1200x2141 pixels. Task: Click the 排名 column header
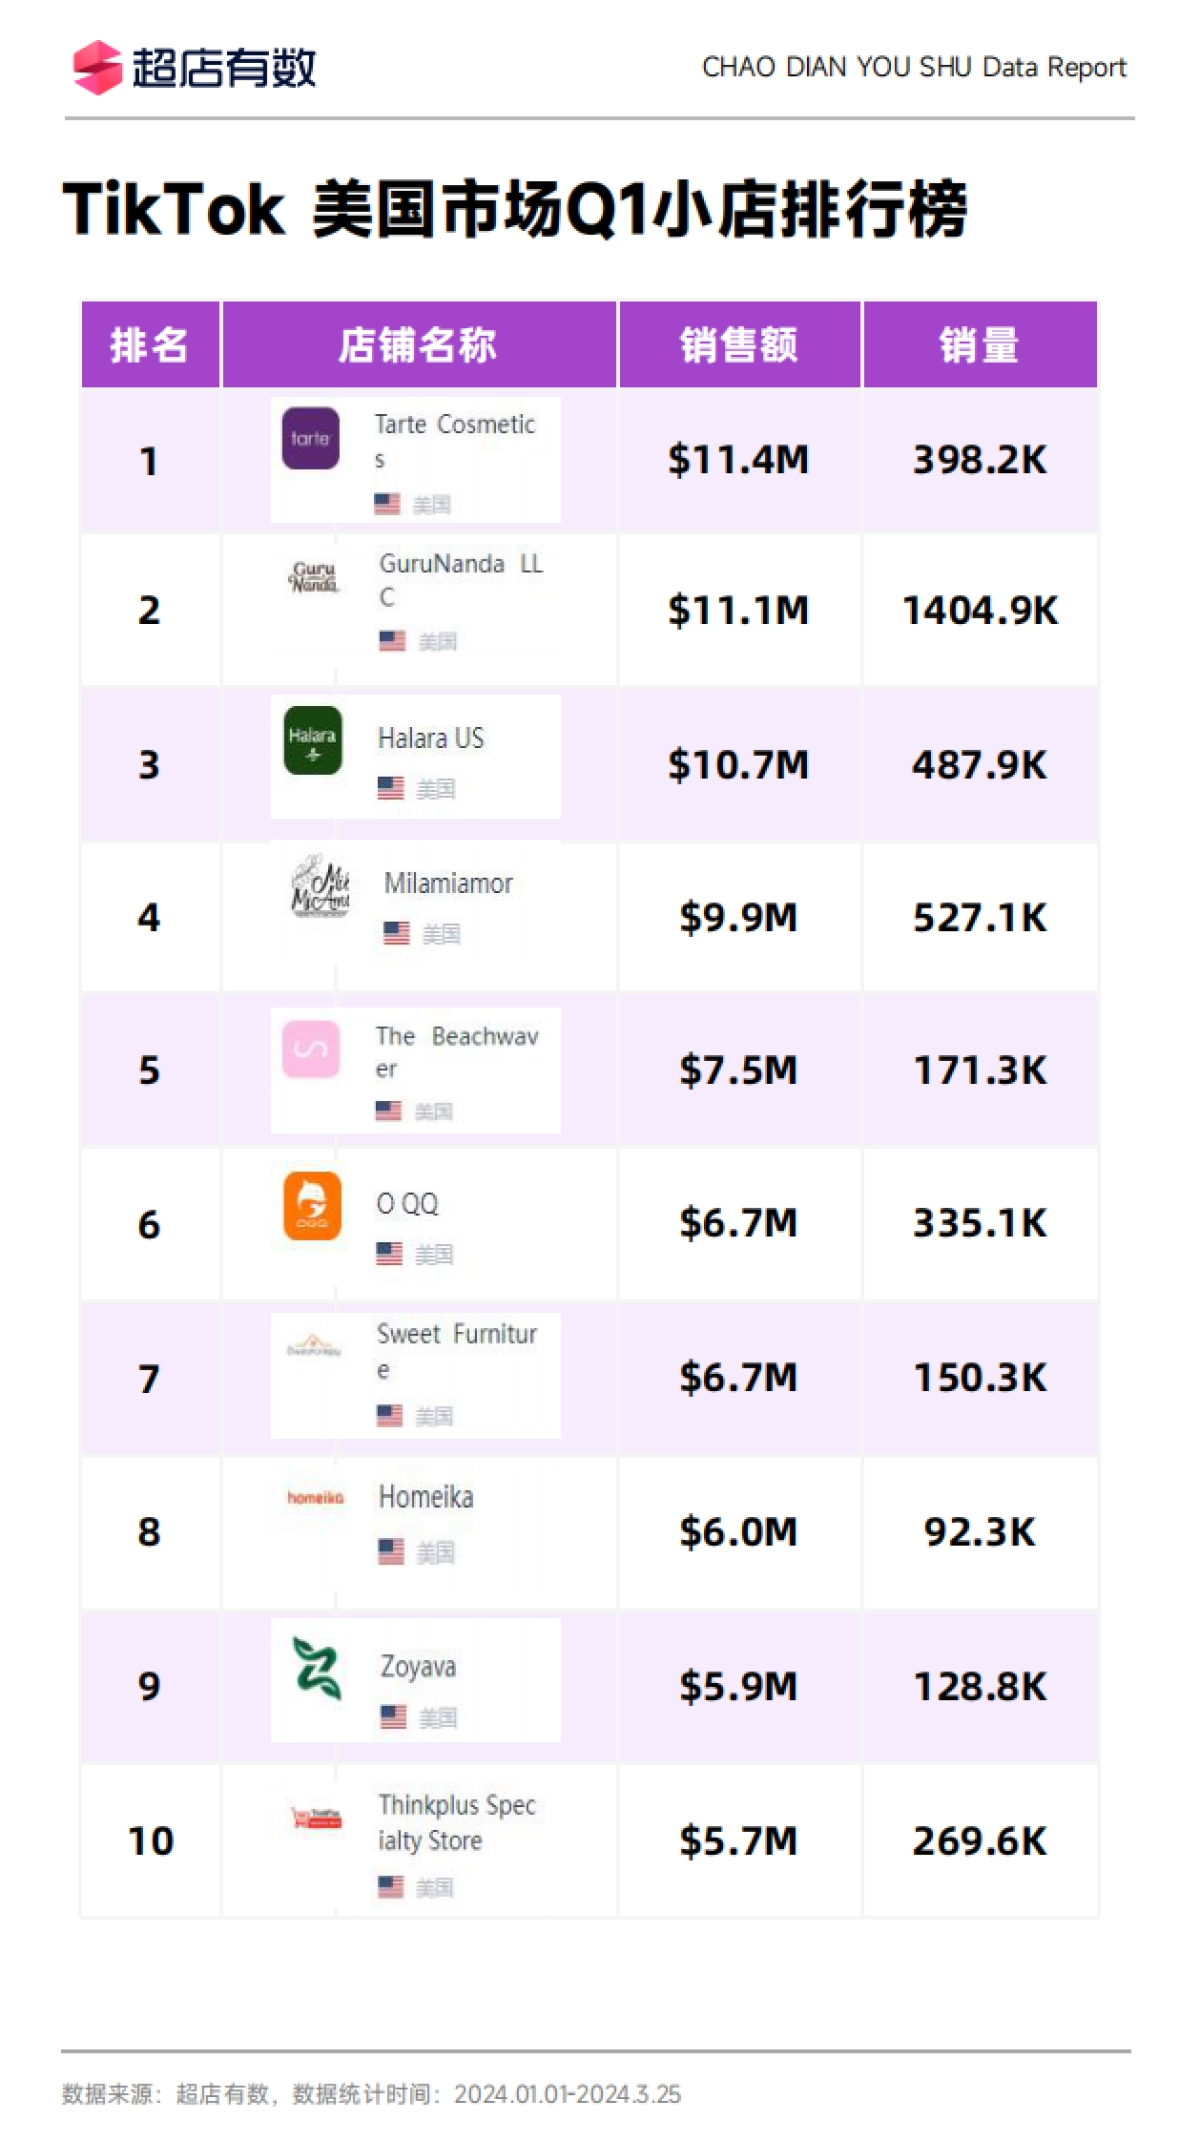[149, 345]
